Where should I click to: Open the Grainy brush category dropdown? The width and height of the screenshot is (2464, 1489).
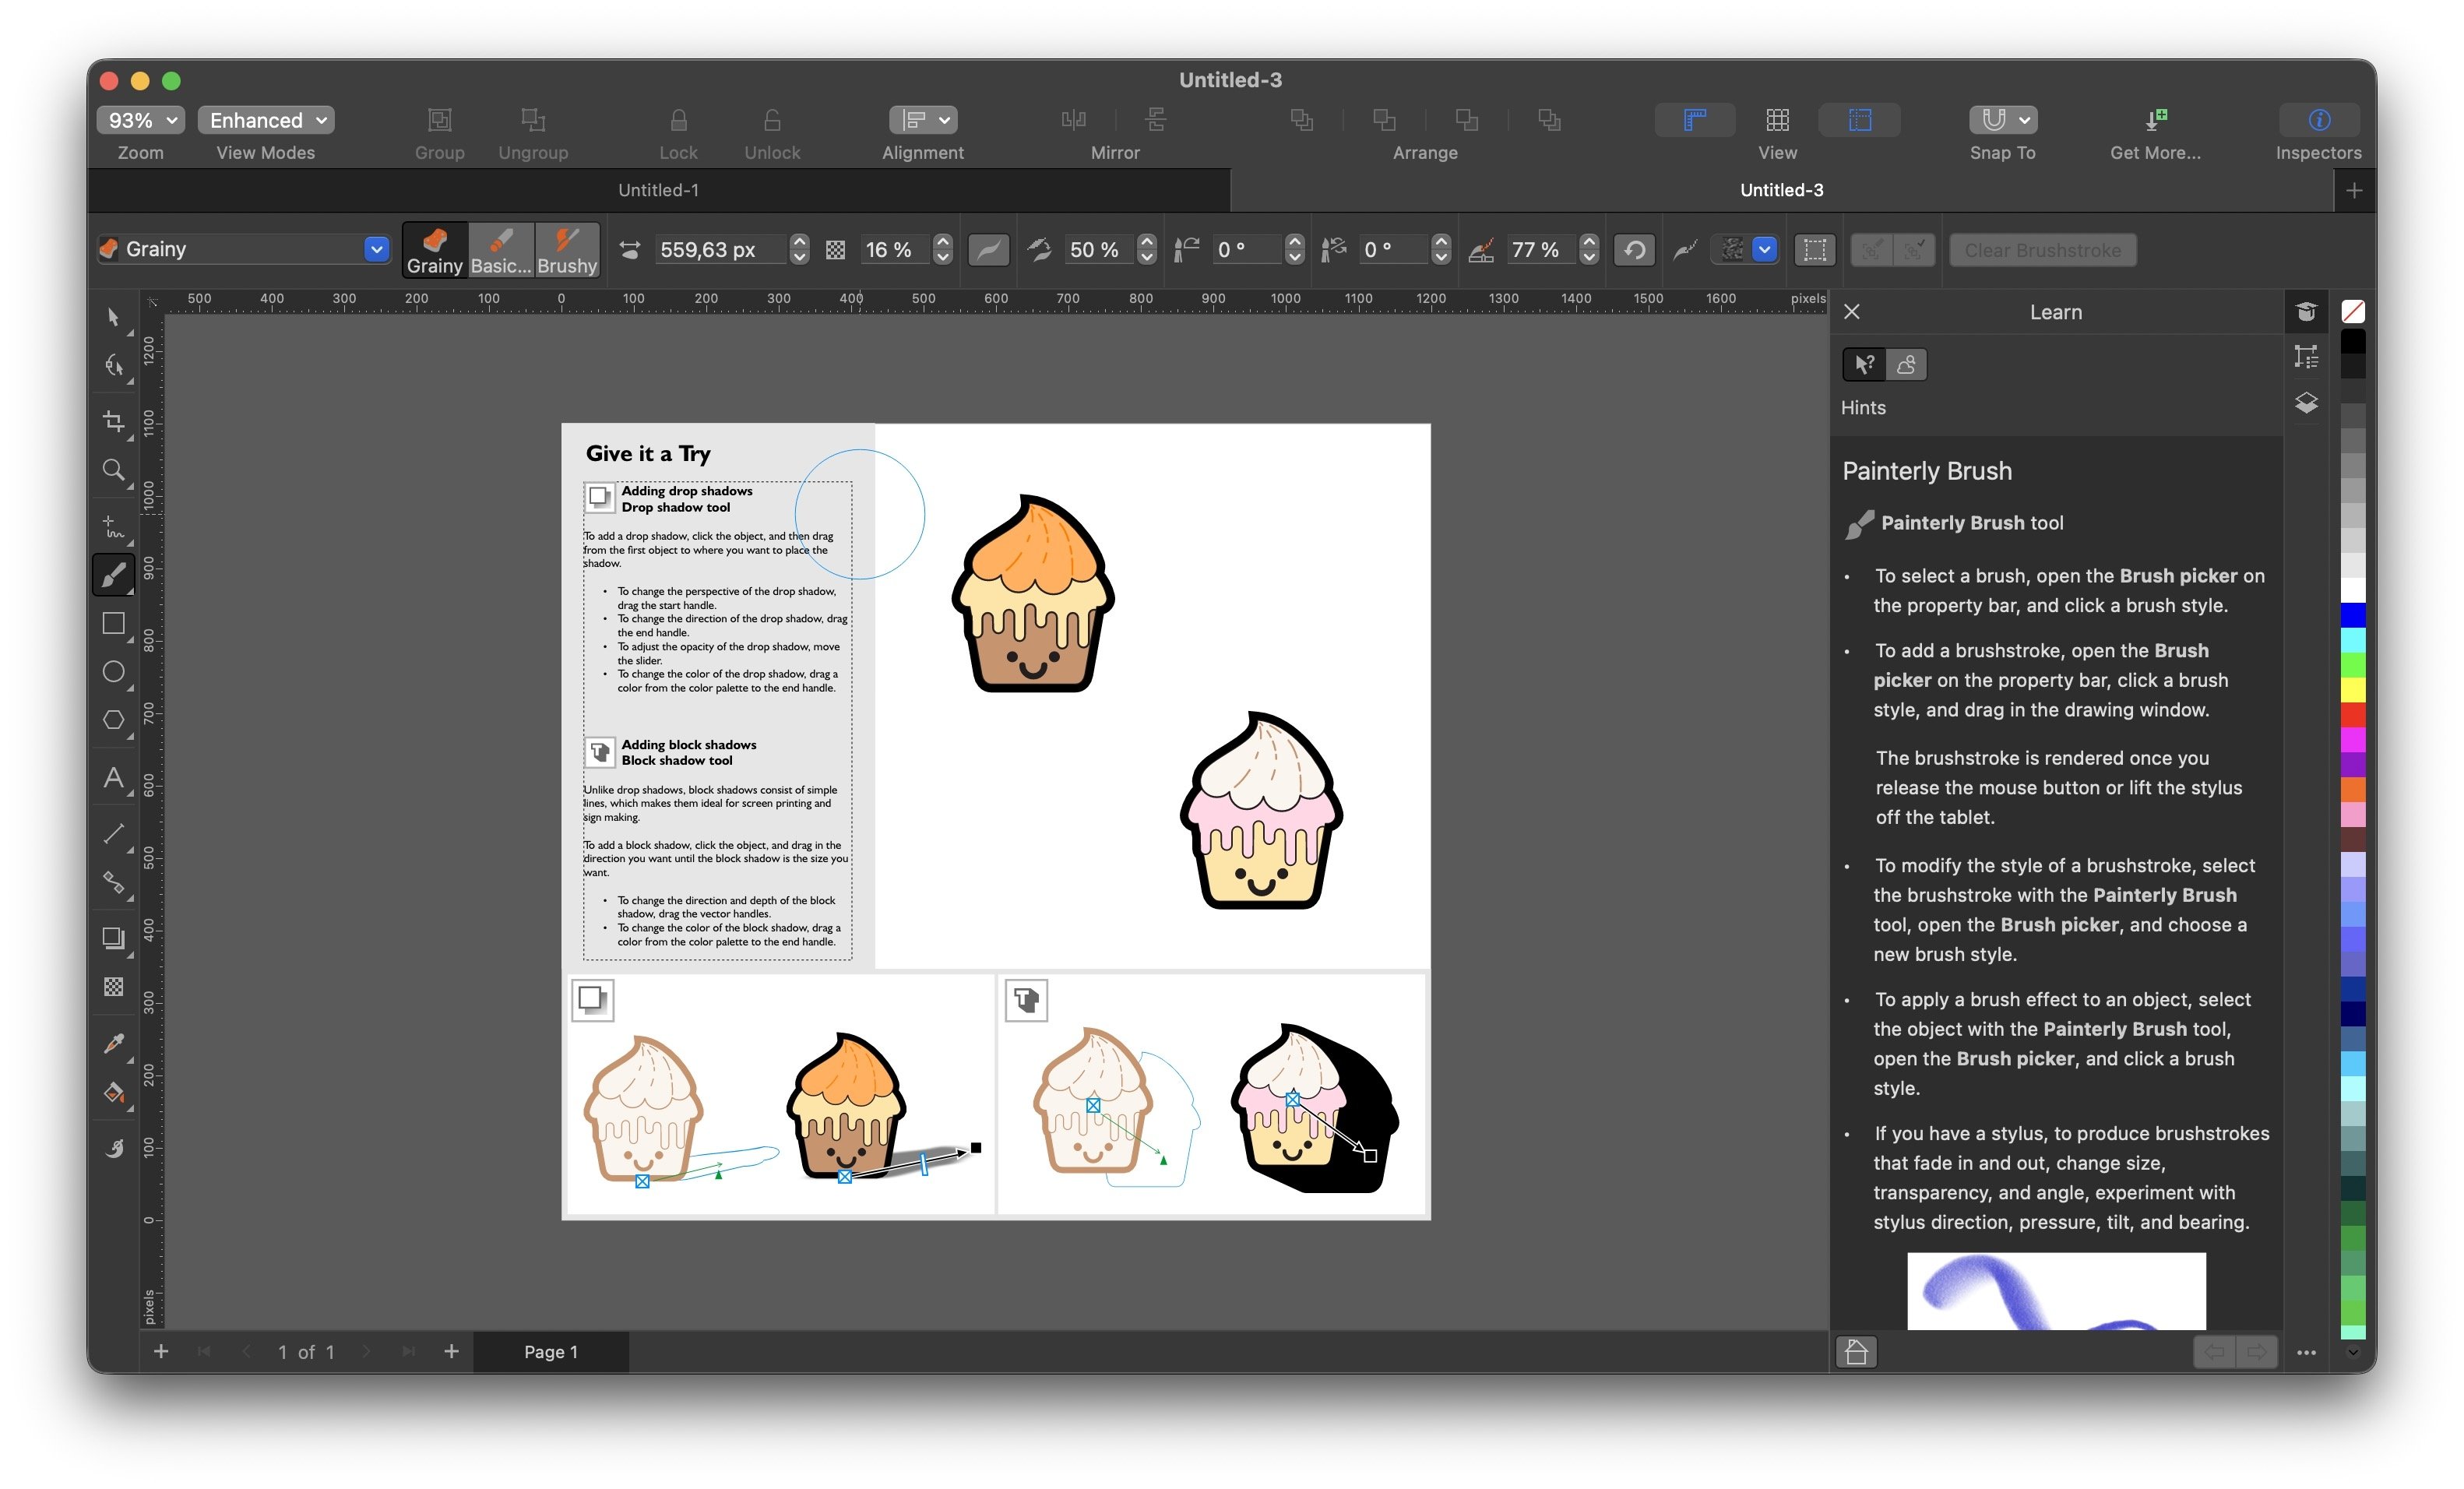pos(376,249)
